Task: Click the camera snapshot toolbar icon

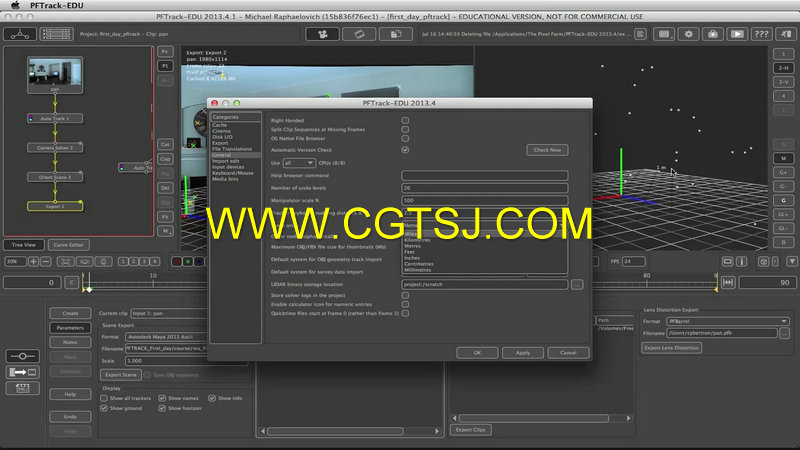Action: [713, 34]
